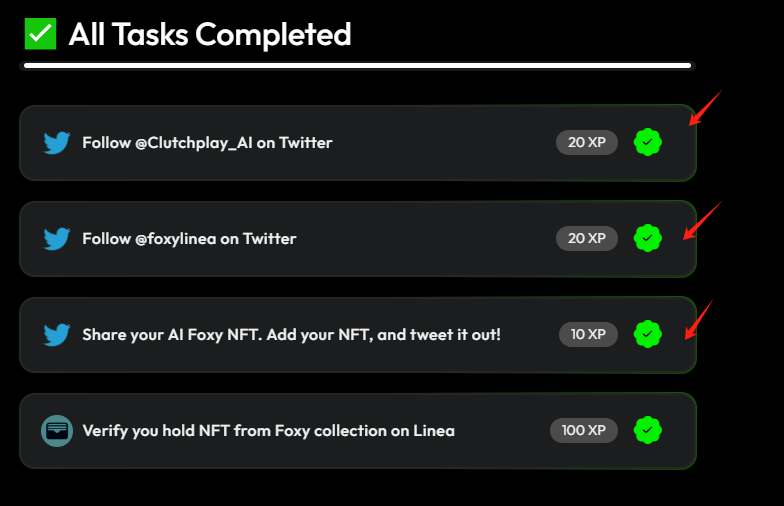Viewport: 784px width, 506px height.
Task: Click Twitter icon on Share NFT task
Action: (56, 335)
